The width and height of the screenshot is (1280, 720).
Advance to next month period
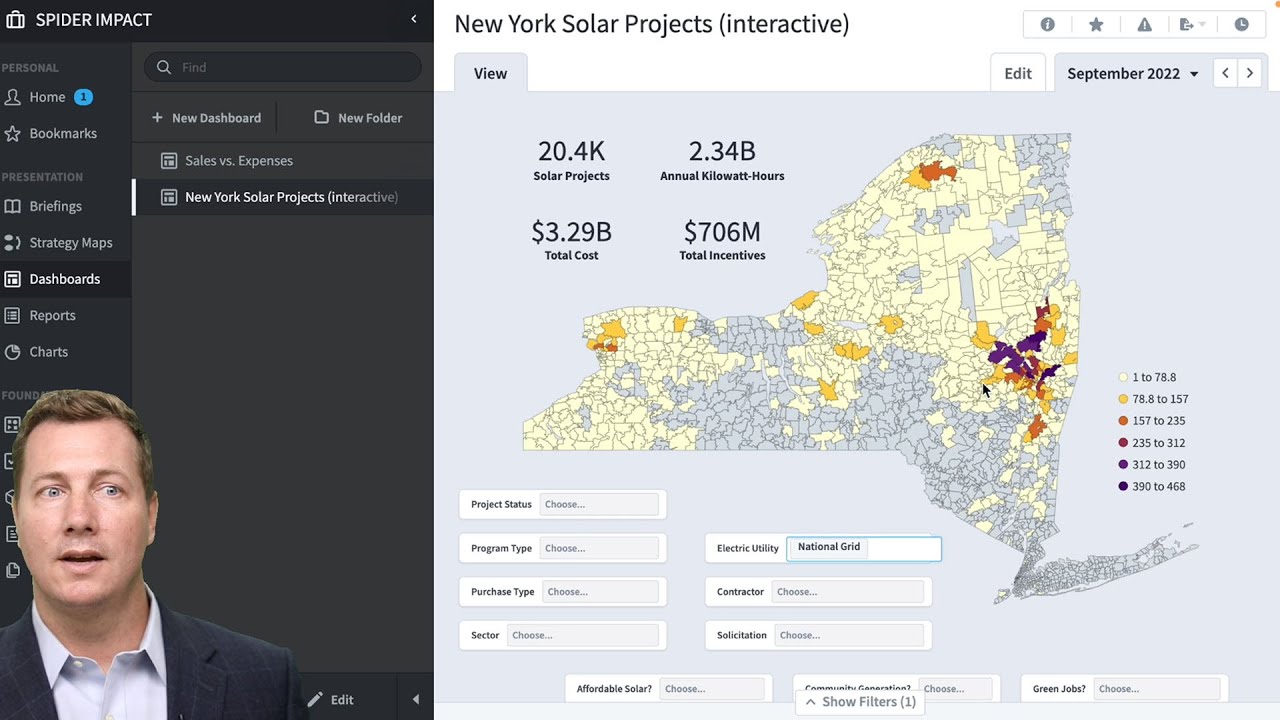pyautogui.click(x=1250, y=73)
